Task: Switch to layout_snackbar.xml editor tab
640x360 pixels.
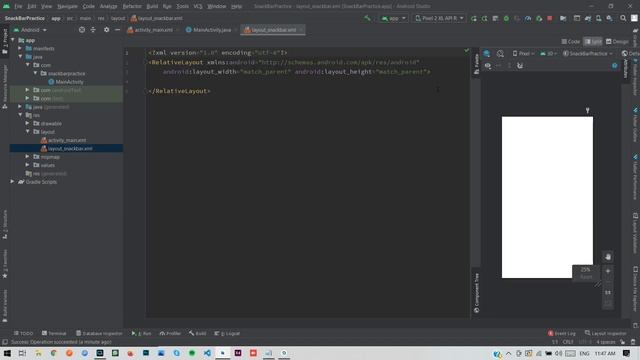Action: pos(272,30)
